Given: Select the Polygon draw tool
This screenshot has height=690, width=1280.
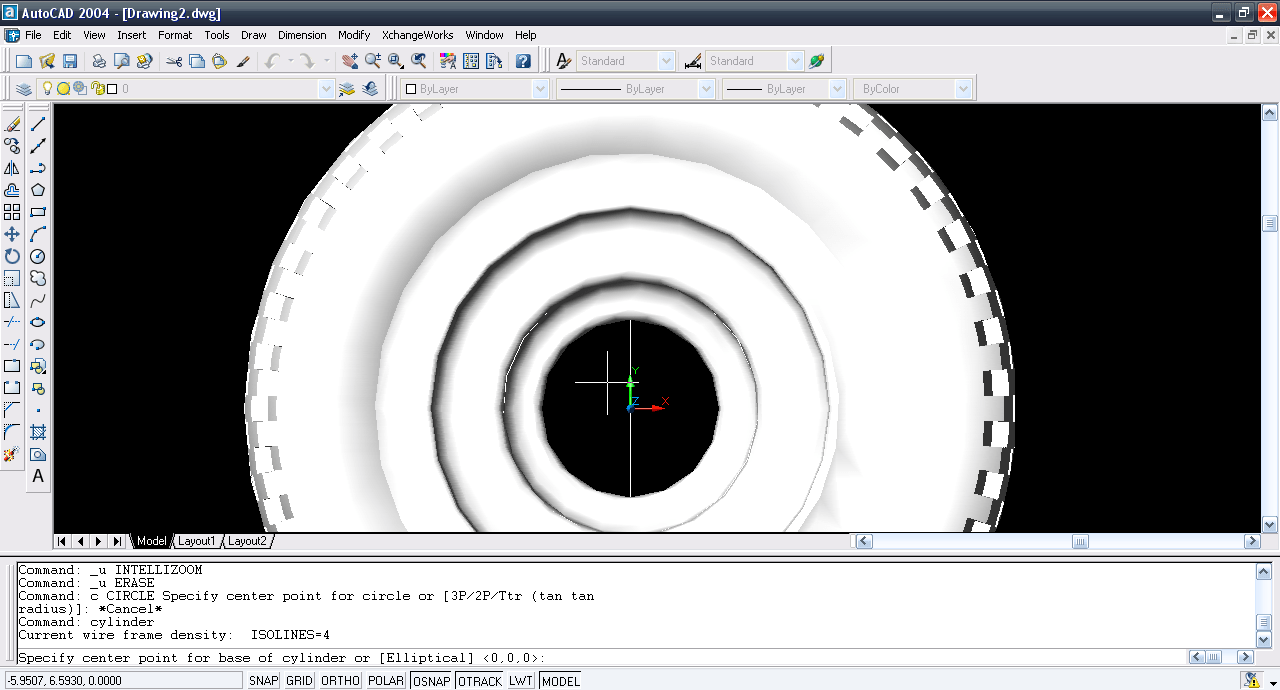Looking at the screenshot, I should 38,190.
